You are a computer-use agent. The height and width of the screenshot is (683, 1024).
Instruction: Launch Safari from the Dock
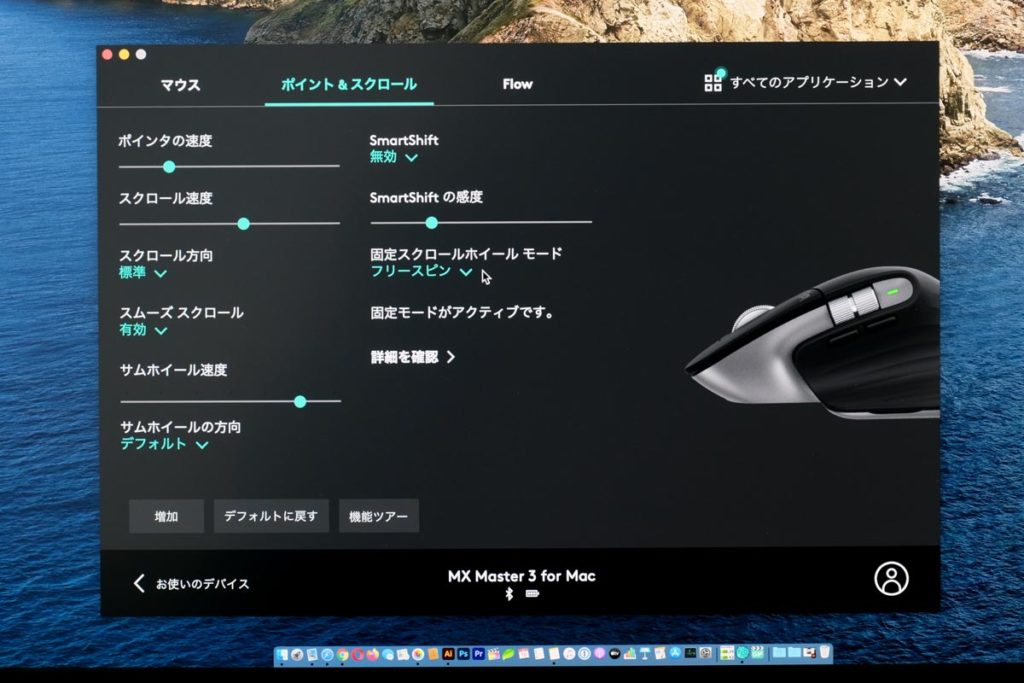click(327, 654)
